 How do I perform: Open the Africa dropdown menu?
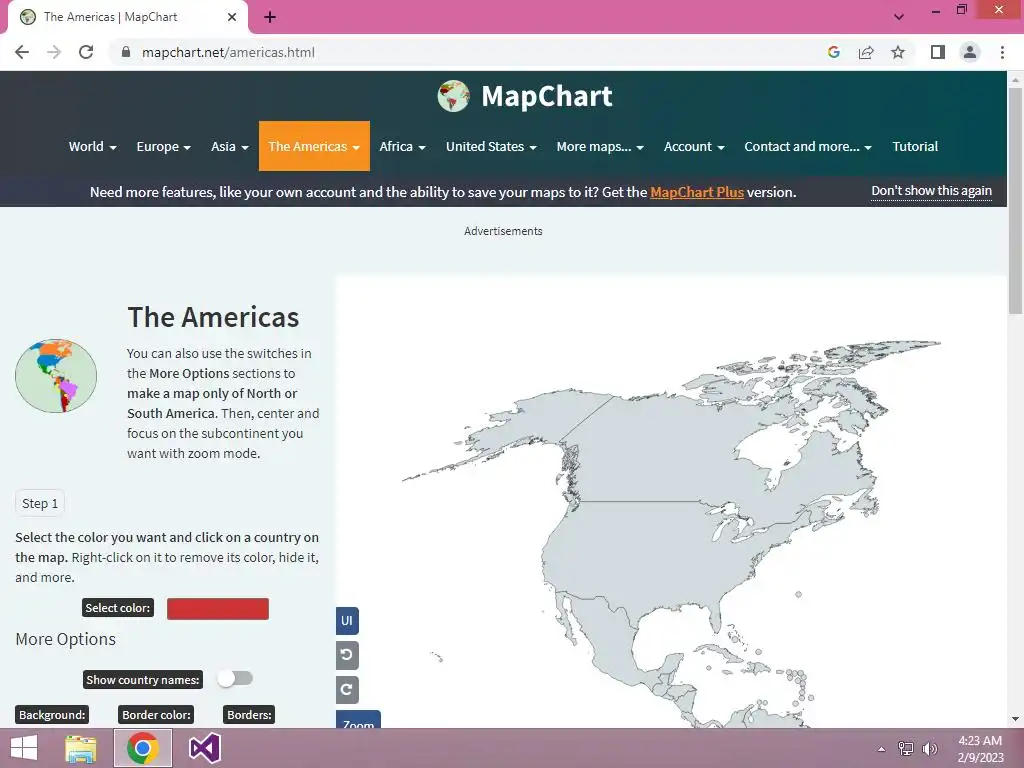tap(402, 146)
